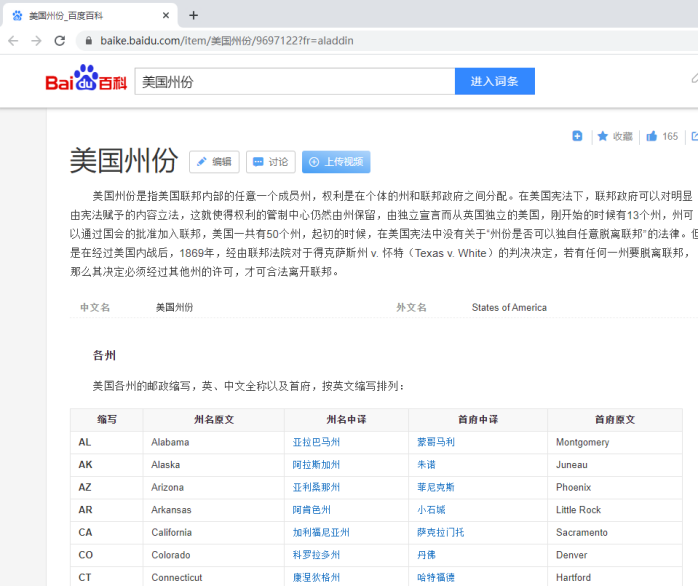Open a new browser tab
The image size is (698, 586).
[193, 15]
